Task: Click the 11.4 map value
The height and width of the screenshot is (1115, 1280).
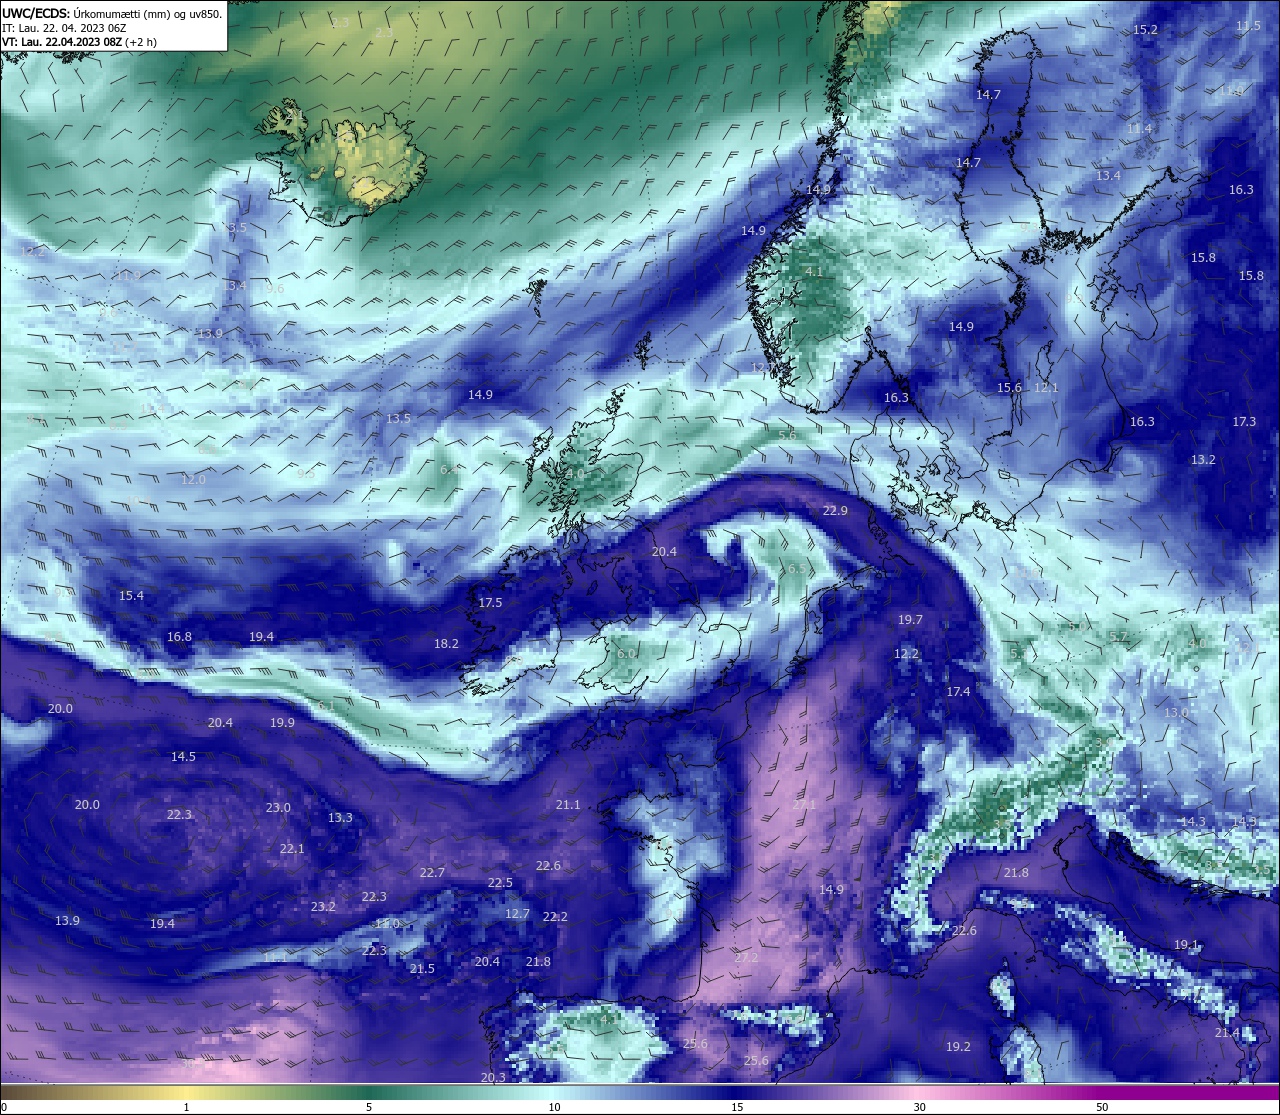Action: pos(1139,128)
